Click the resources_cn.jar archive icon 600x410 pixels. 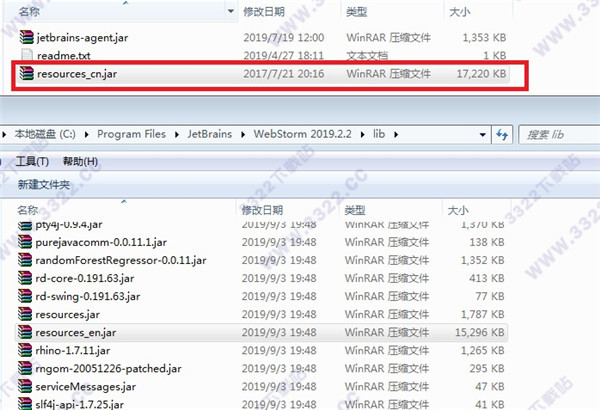26,73
